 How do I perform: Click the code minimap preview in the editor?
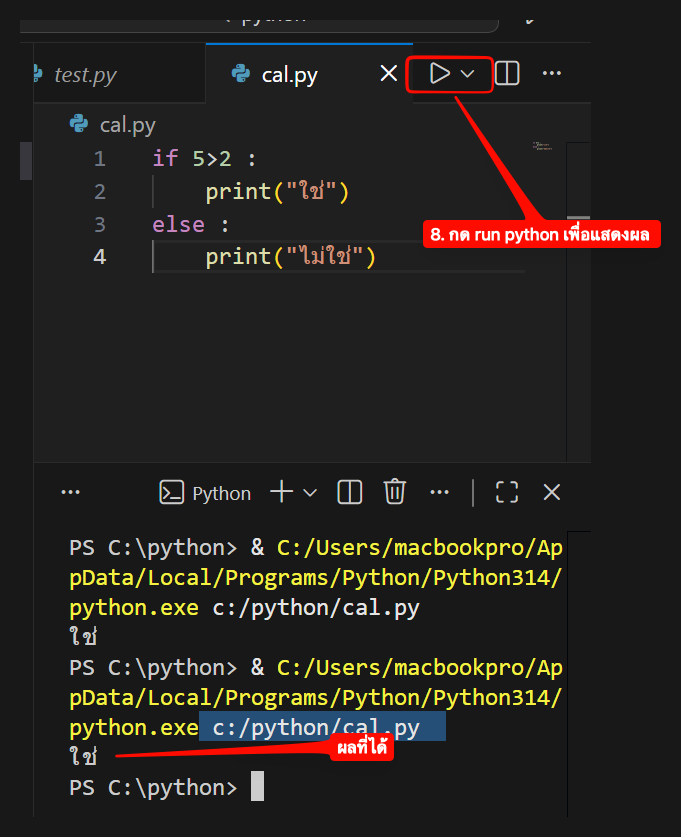542,147
